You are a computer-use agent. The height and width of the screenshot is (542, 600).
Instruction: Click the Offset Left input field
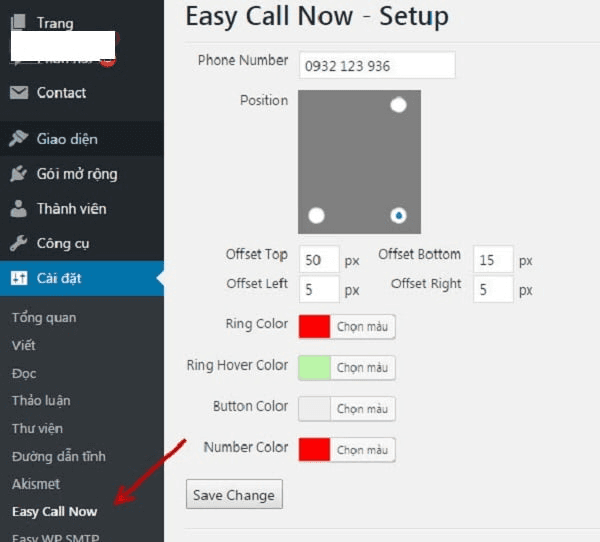[x=319, y=289]
